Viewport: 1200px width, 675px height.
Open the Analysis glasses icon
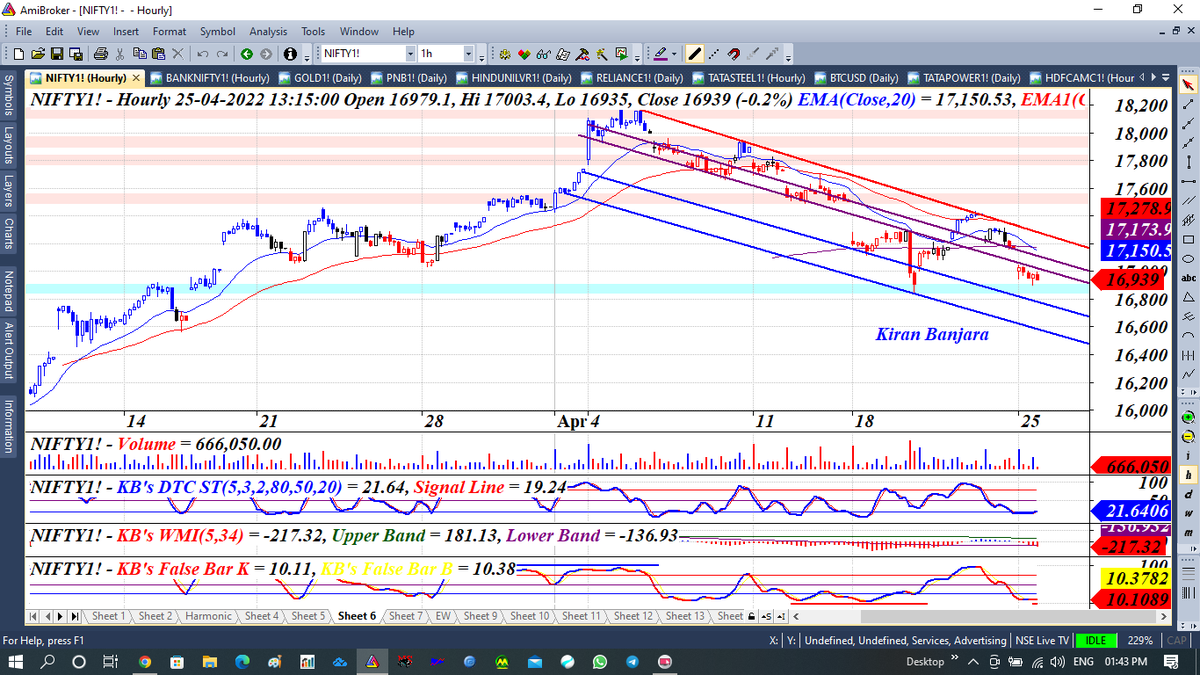(543, 52)
